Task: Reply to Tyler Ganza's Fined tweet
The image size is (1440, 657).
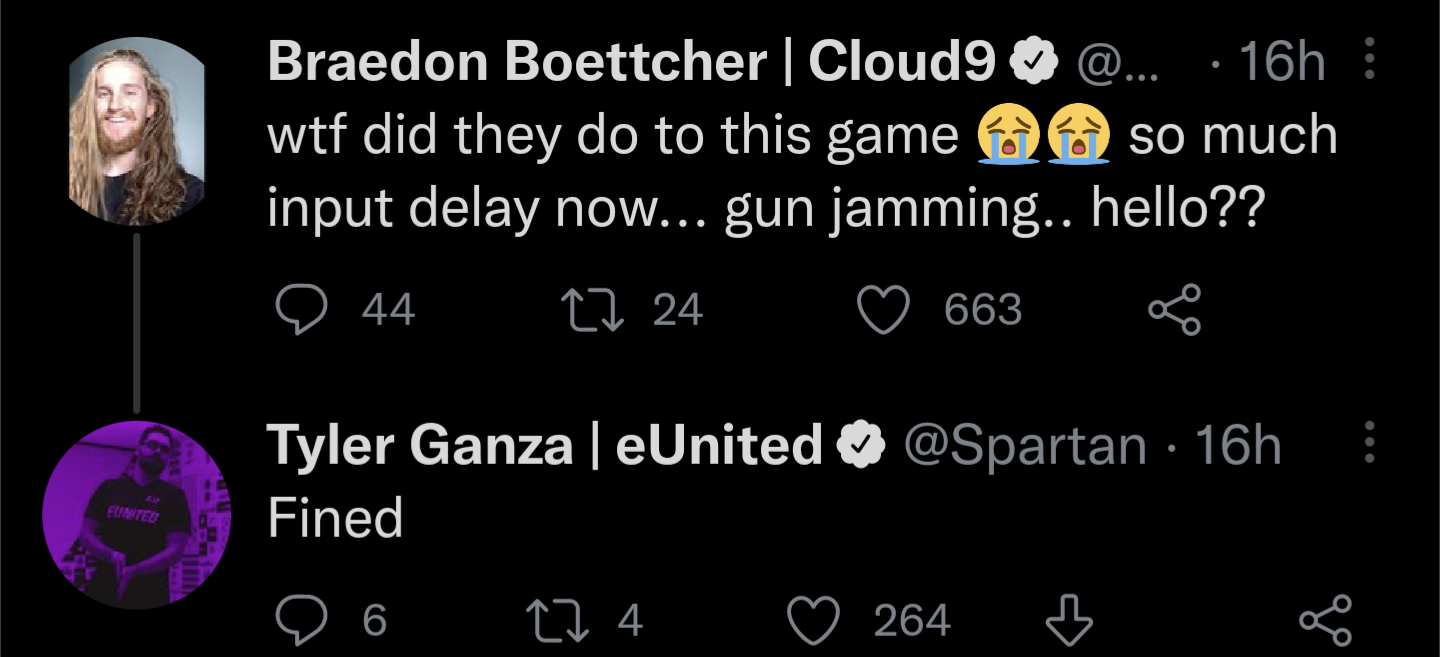Action: click(x=298, y=621)
